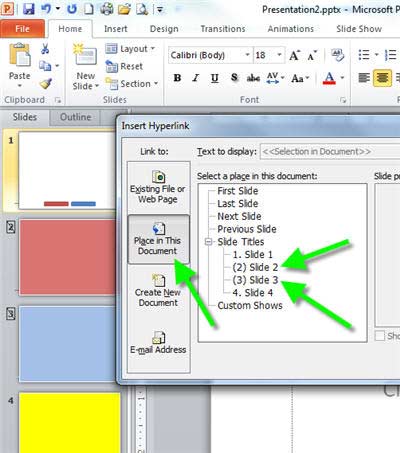Viewport: 400px width, 453px height.
Task: Open the Font dialog launcher
Action: point(343,100)
